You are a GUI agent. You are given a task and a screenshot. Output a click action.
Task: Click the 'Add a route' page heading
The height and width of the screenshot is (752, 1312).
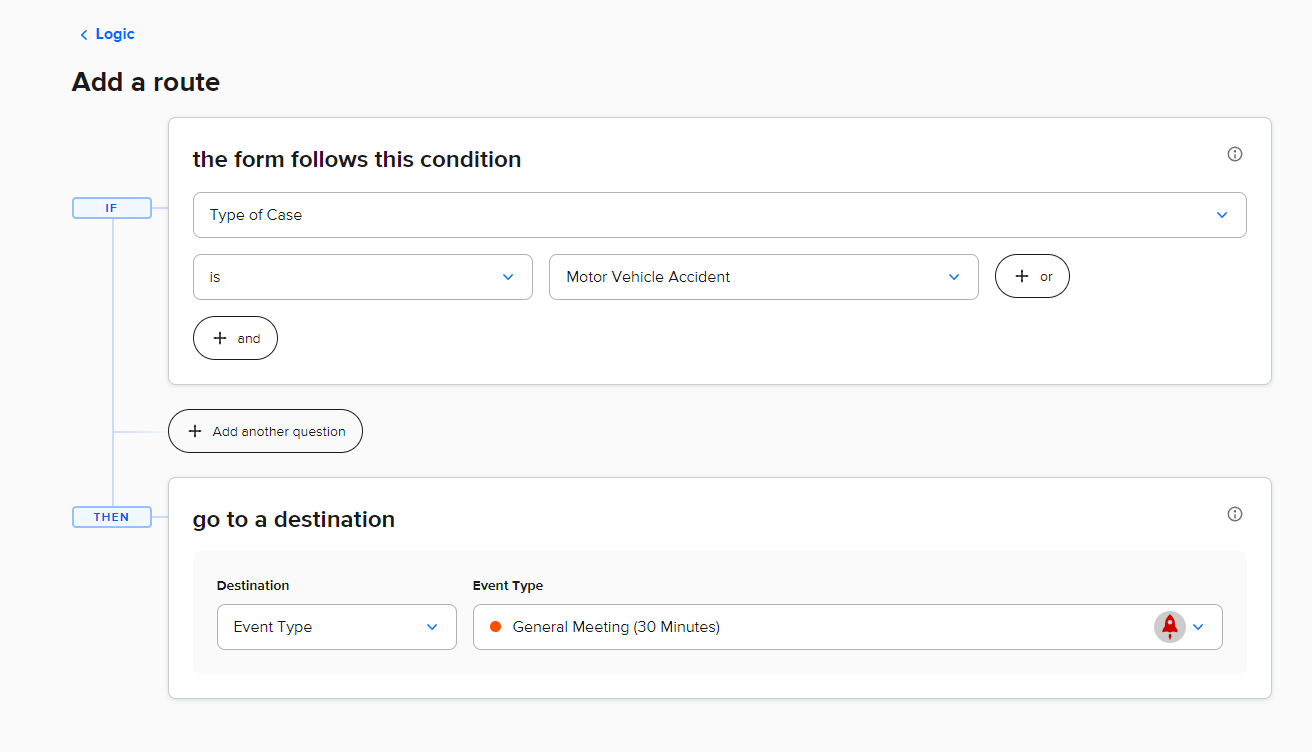coord(146,82)
